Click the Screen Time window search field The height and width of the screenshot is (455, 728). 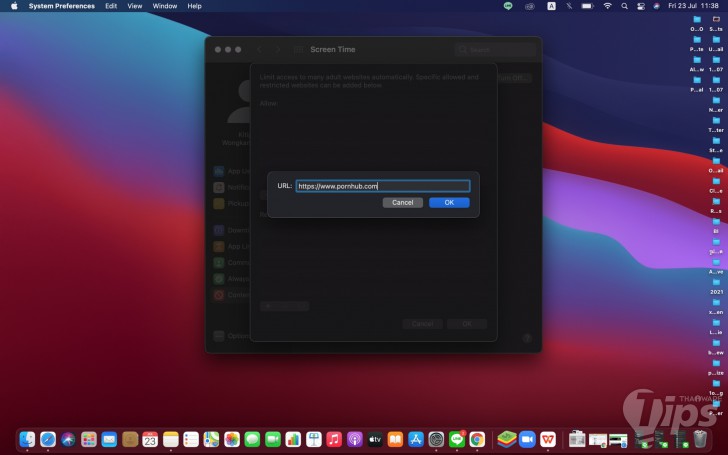pos(495,50)
